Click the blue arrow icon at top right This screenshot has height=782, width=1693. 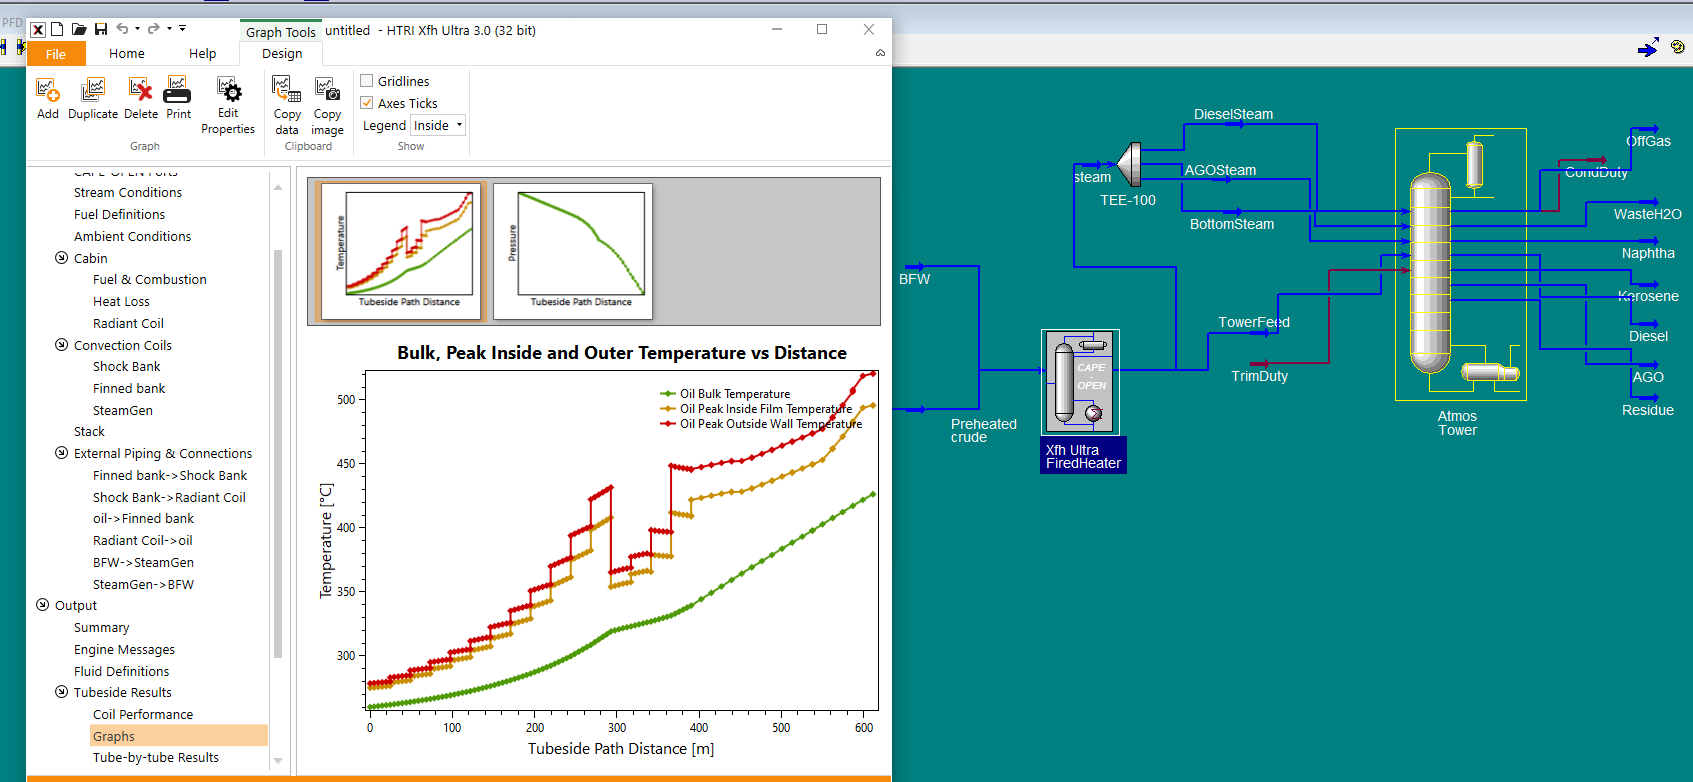1648,47
